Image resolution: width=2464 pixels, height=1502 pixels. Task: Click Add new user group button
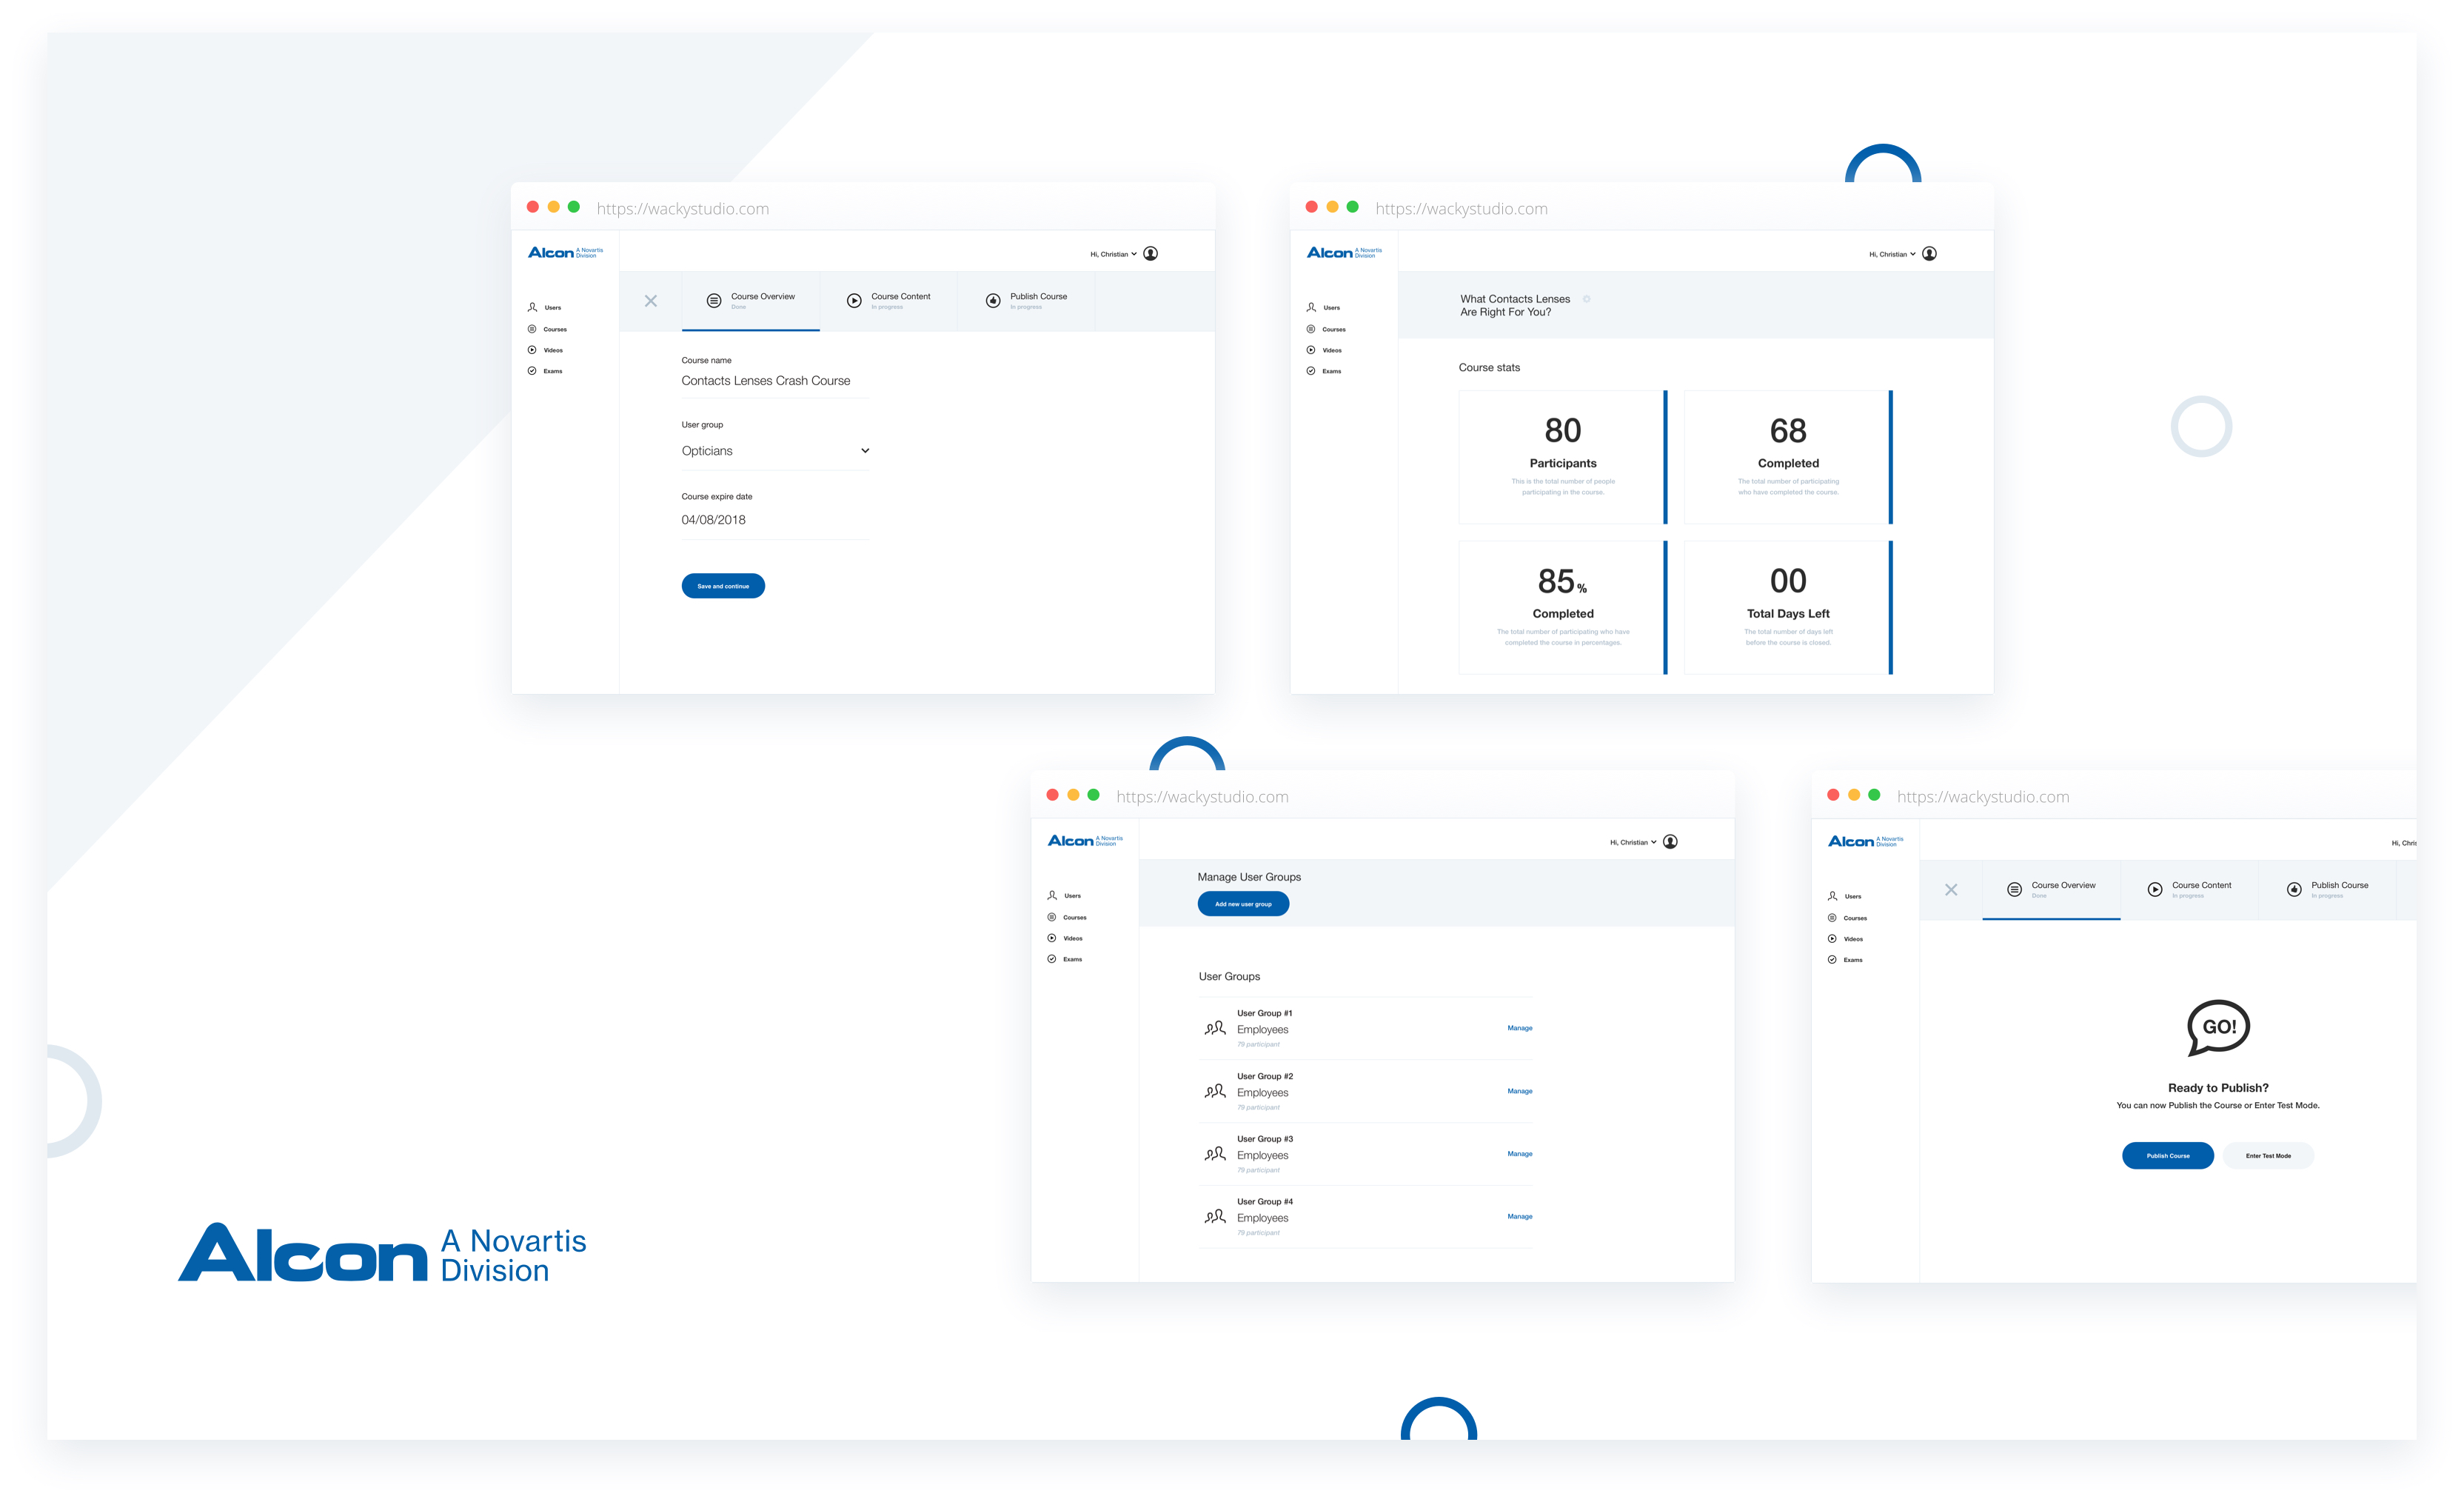tap(1243, 904)
